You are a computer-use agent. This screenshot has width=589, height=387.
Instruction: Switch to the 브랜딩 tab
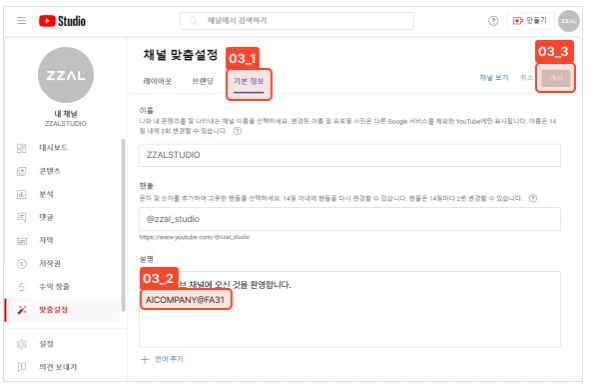pyautogui.click(x=203, y=81)
